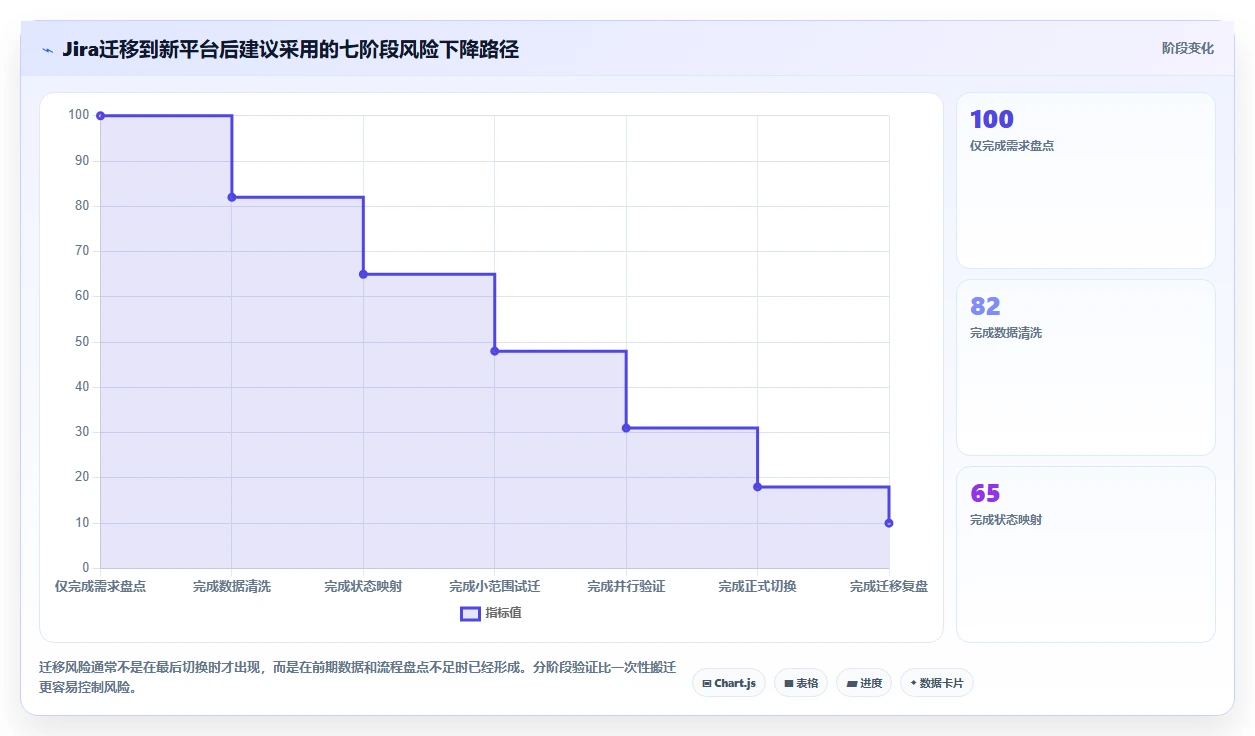Click the data point at value 100
This screenshot has width=1255, height=736.
coord(100,116)
